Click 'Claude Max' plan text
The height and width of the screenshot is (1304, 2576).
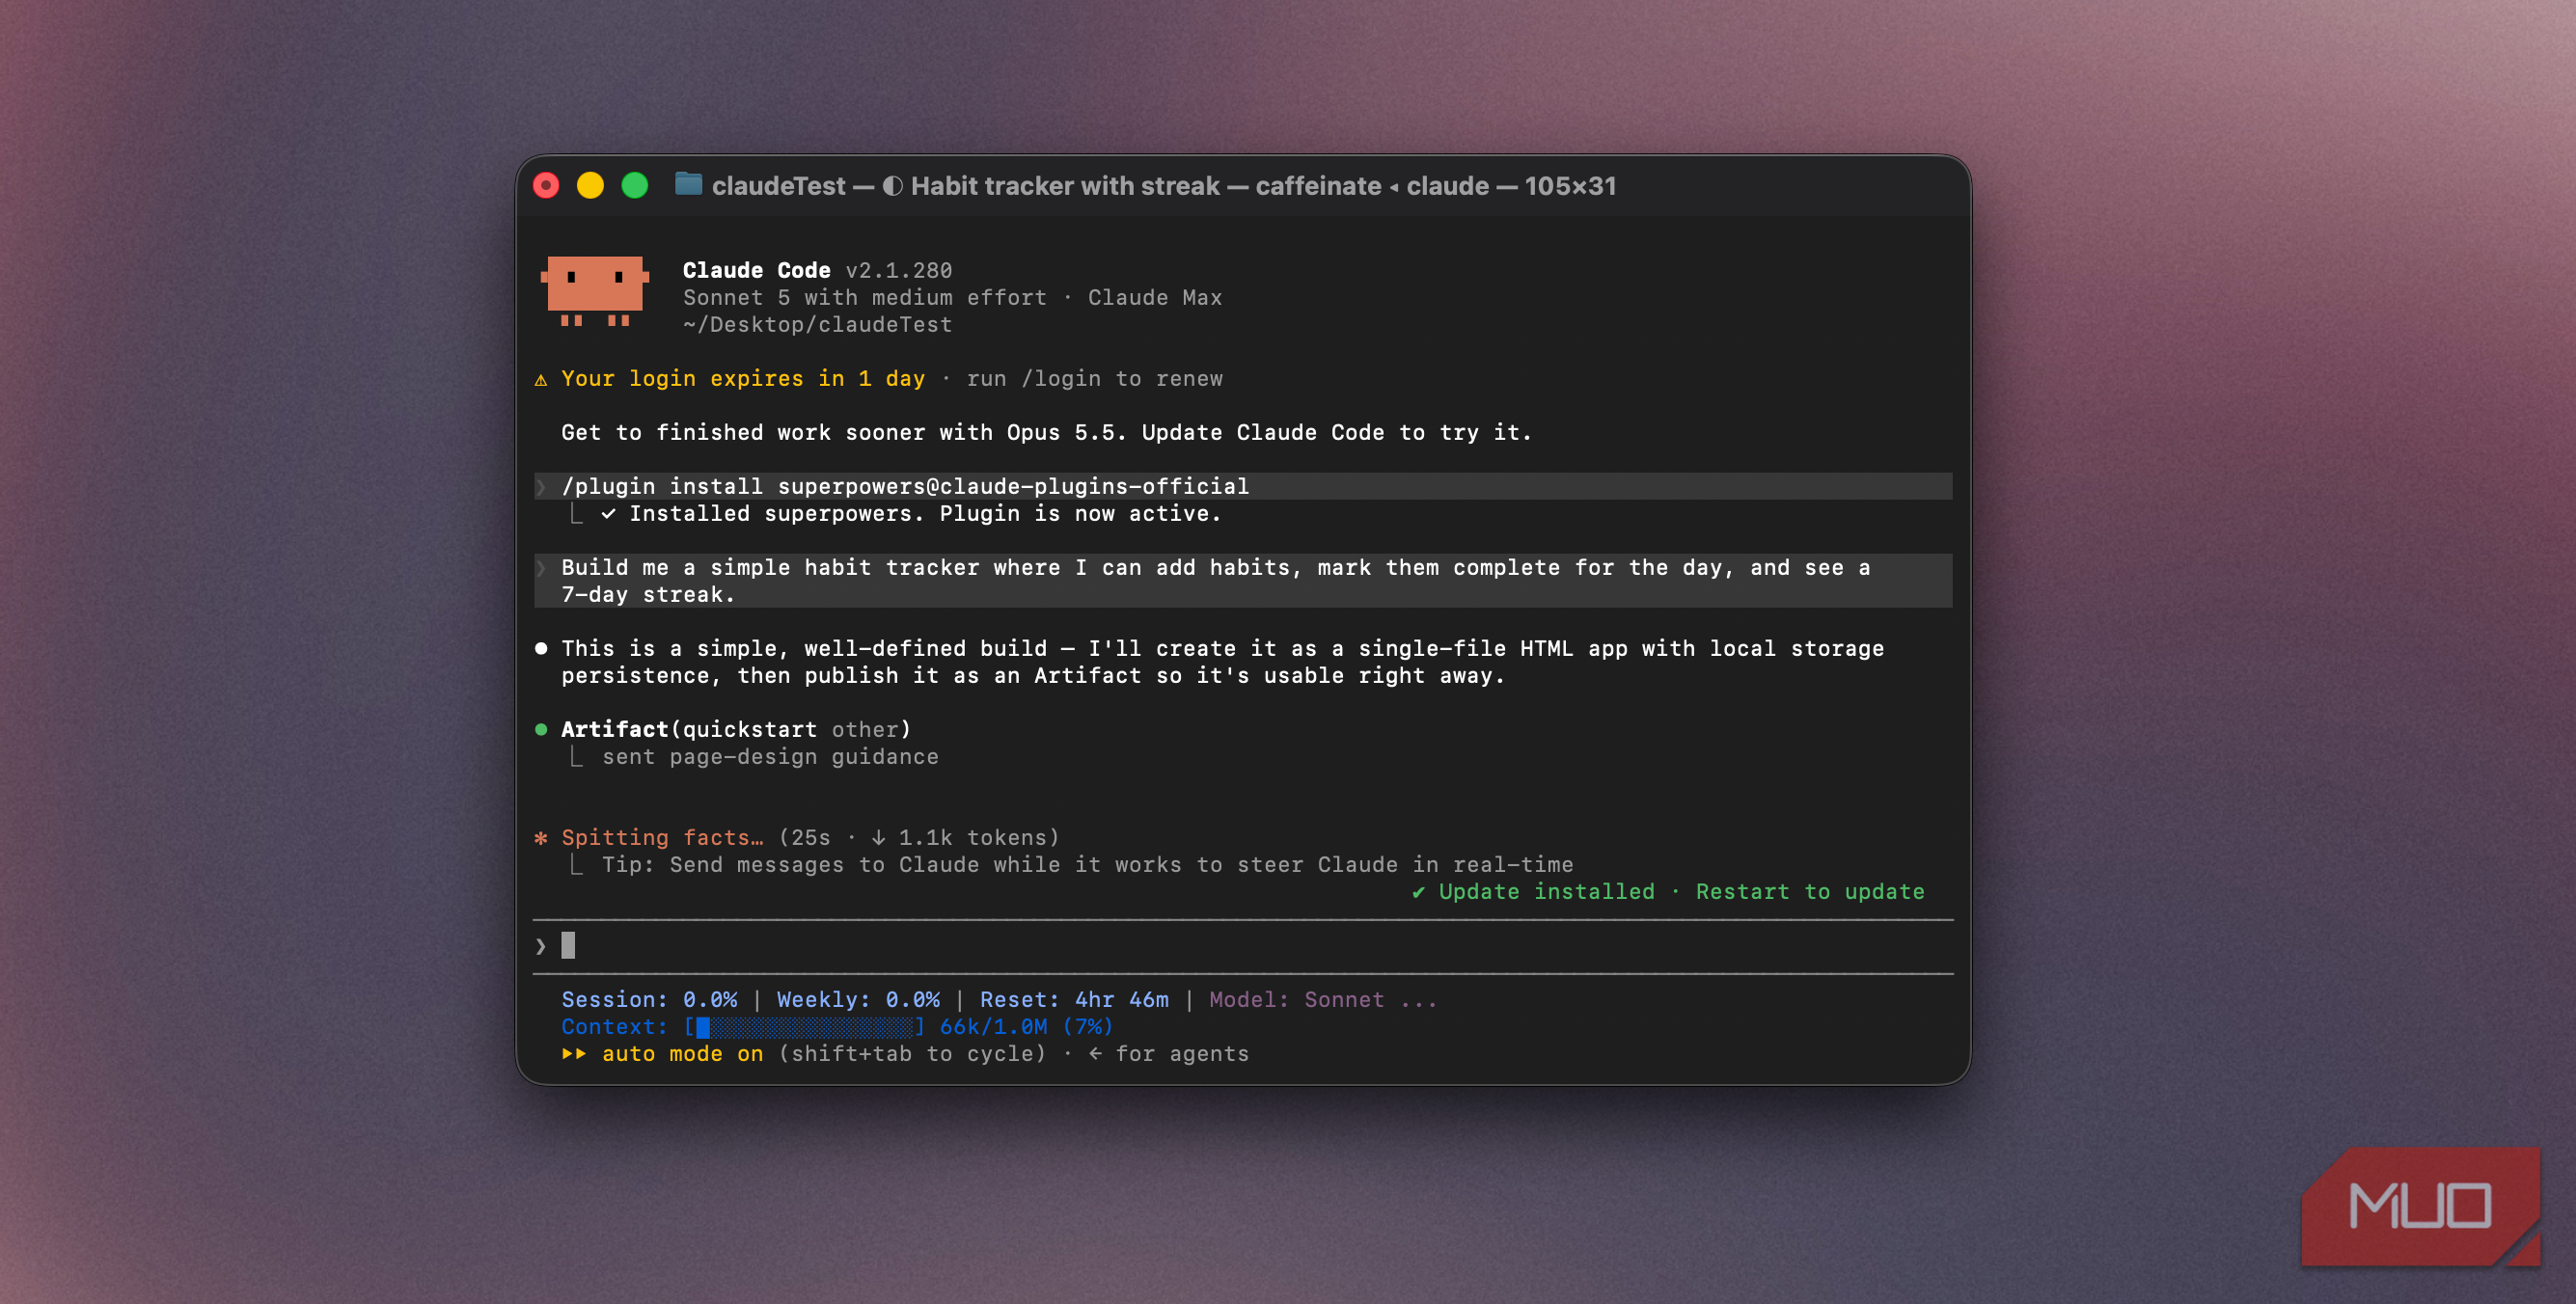point(1155,297)
